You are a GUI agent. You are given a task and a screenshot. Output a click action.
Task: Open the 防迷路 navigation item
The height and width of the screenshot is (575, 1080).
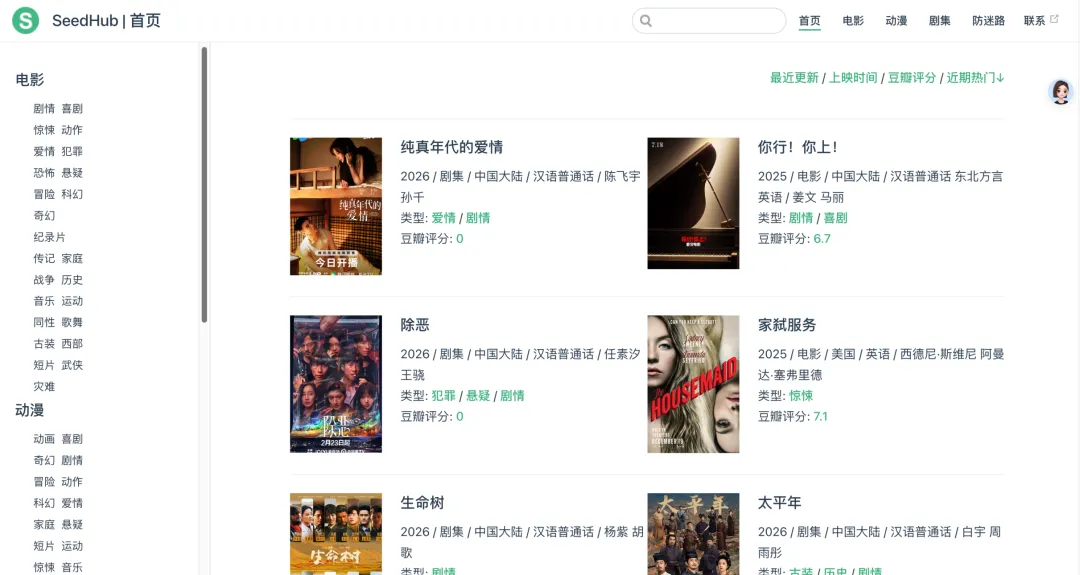(x=988, y=21)
